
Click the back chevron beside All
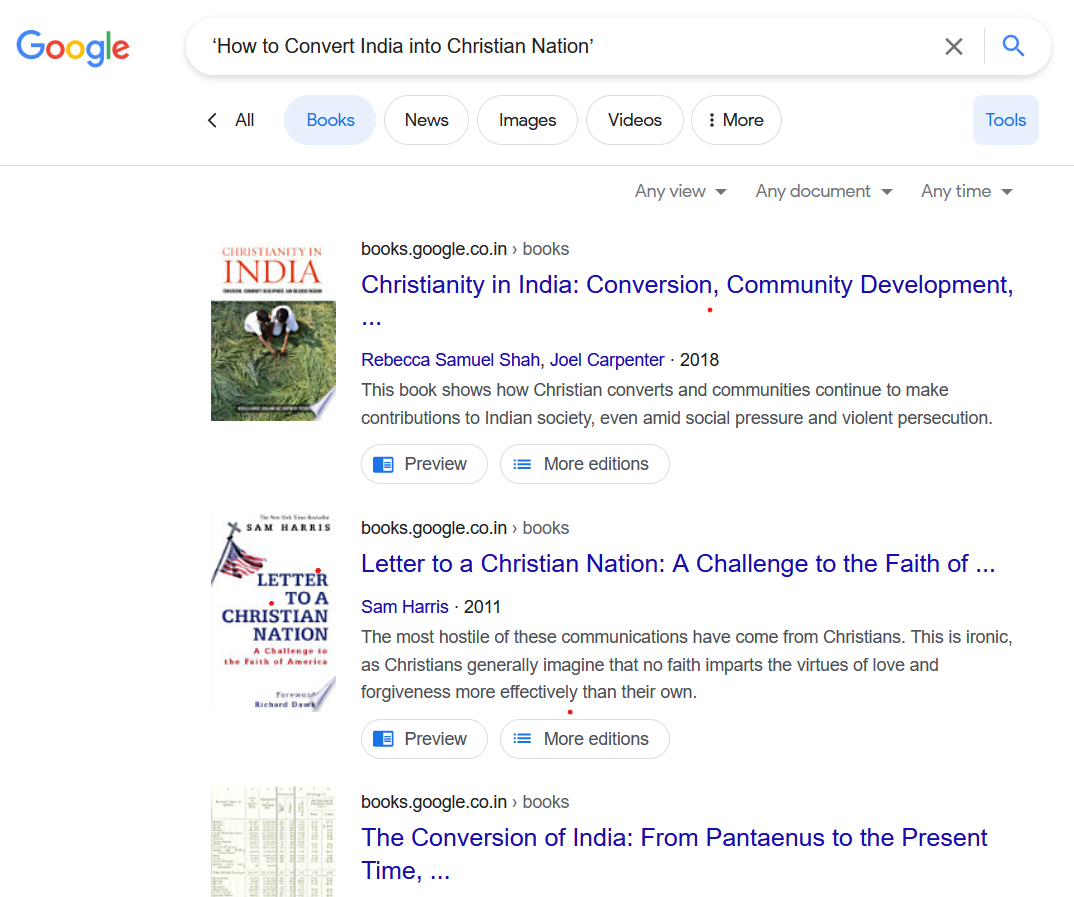click(212, 121)
